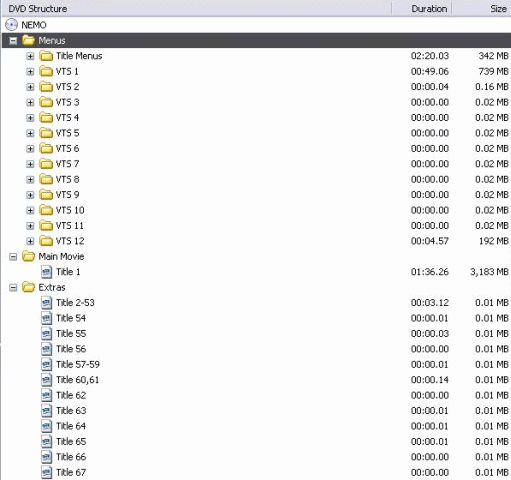Select the Title 65 label
The width and height of the screenshot is (511, 480).
(71, 441)
